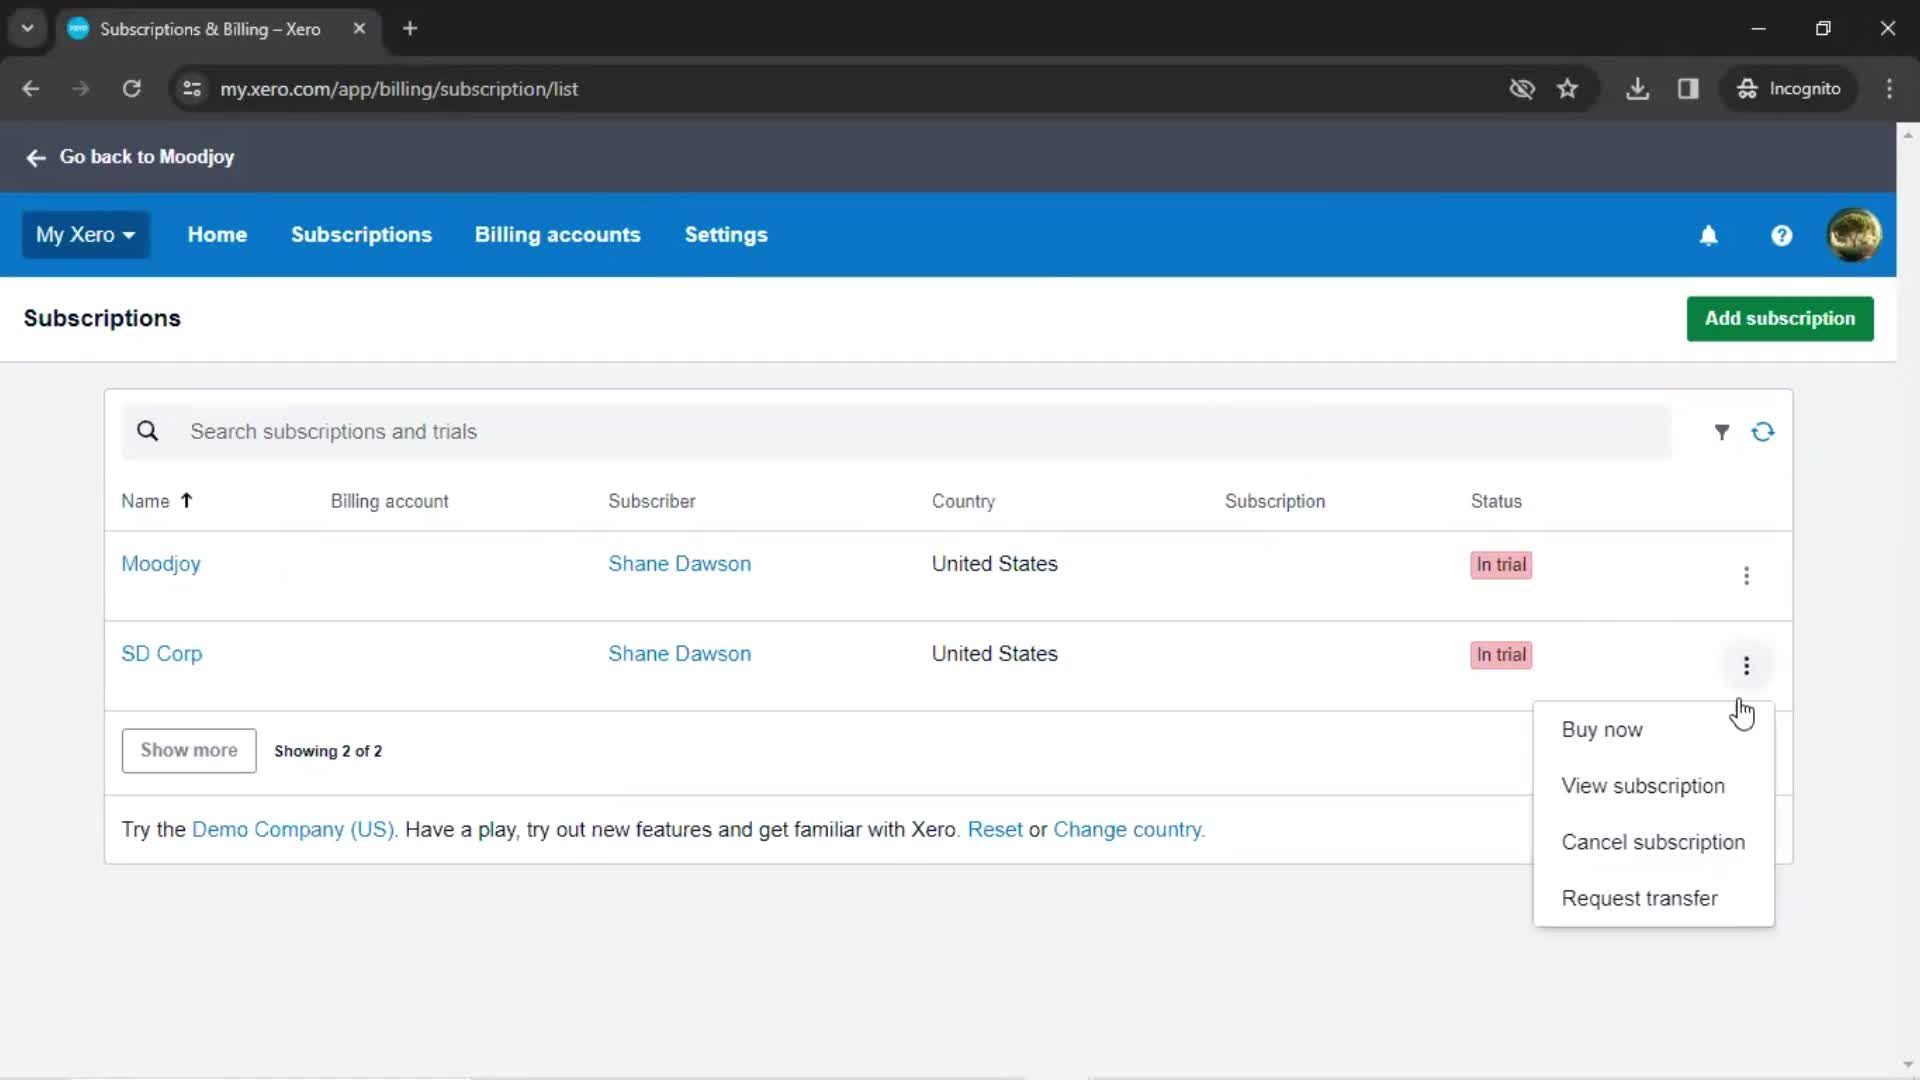The image size is (1920, 1080).
Task: Open the help question mark icon
Action: click(1781, 236)
